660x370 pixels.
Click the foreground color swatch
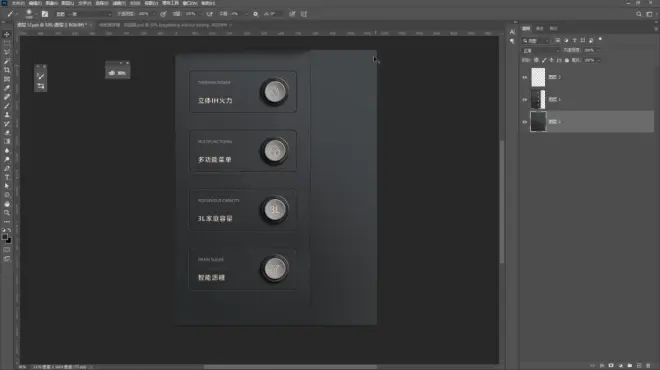coord(5,237)
